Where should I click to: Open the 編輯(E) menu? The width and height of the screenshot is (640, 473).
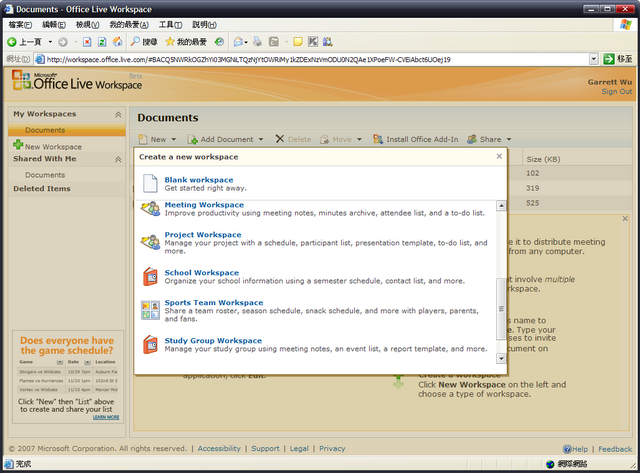[x=54, y=24]
